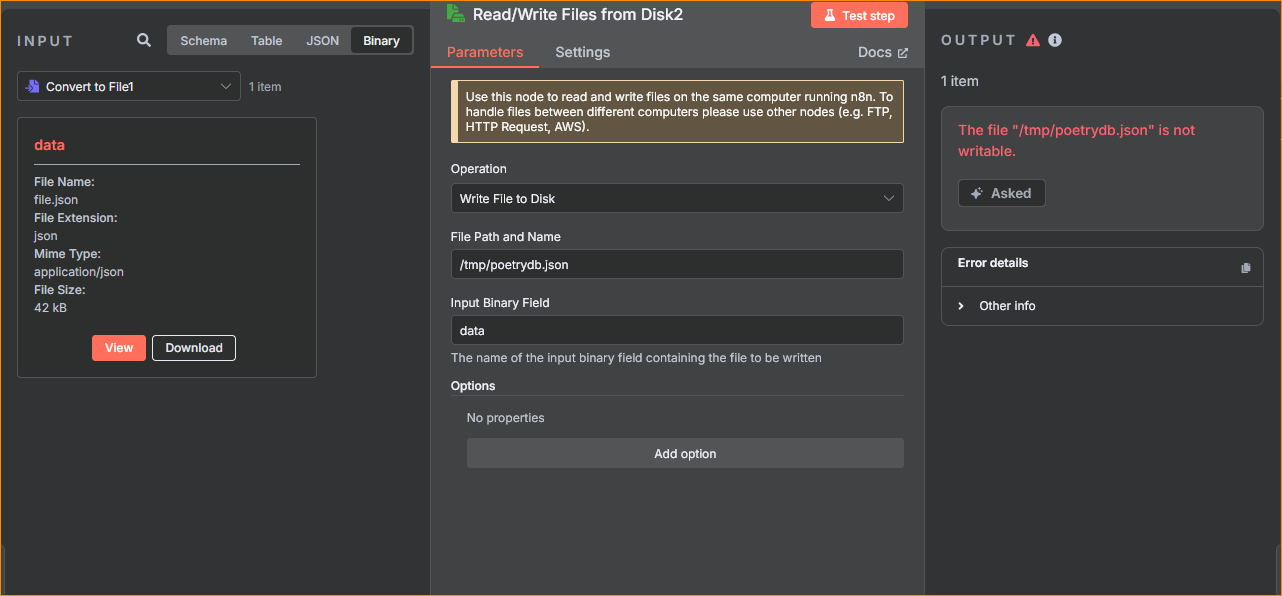This screenshot has width=1282, height=596.
Task: Click the Add option button
Action: 685,453
